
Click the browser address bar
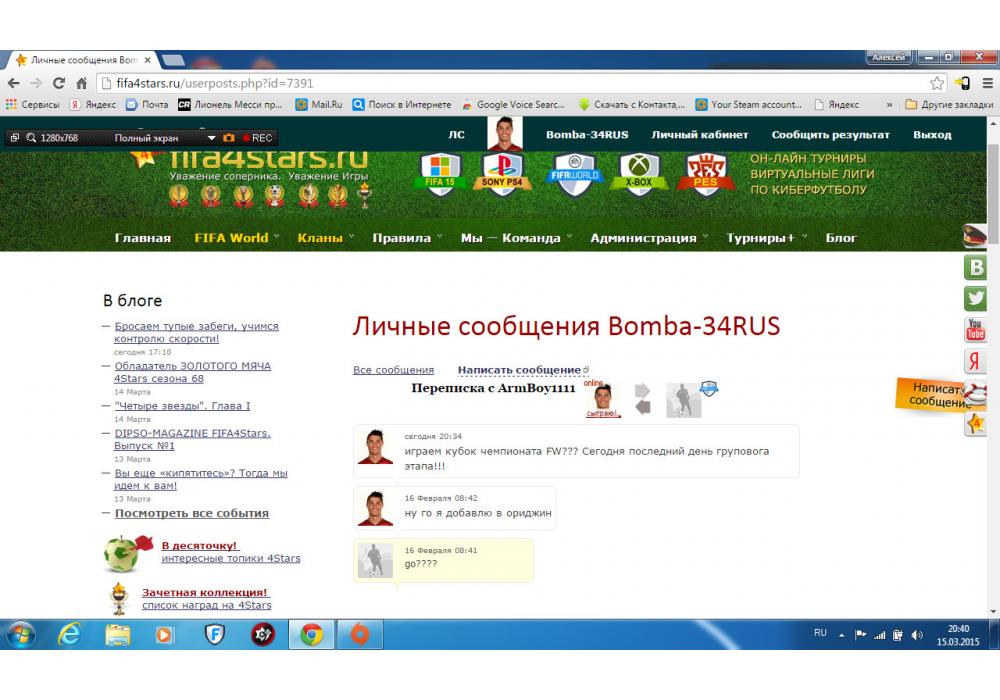tap(500, 84)
